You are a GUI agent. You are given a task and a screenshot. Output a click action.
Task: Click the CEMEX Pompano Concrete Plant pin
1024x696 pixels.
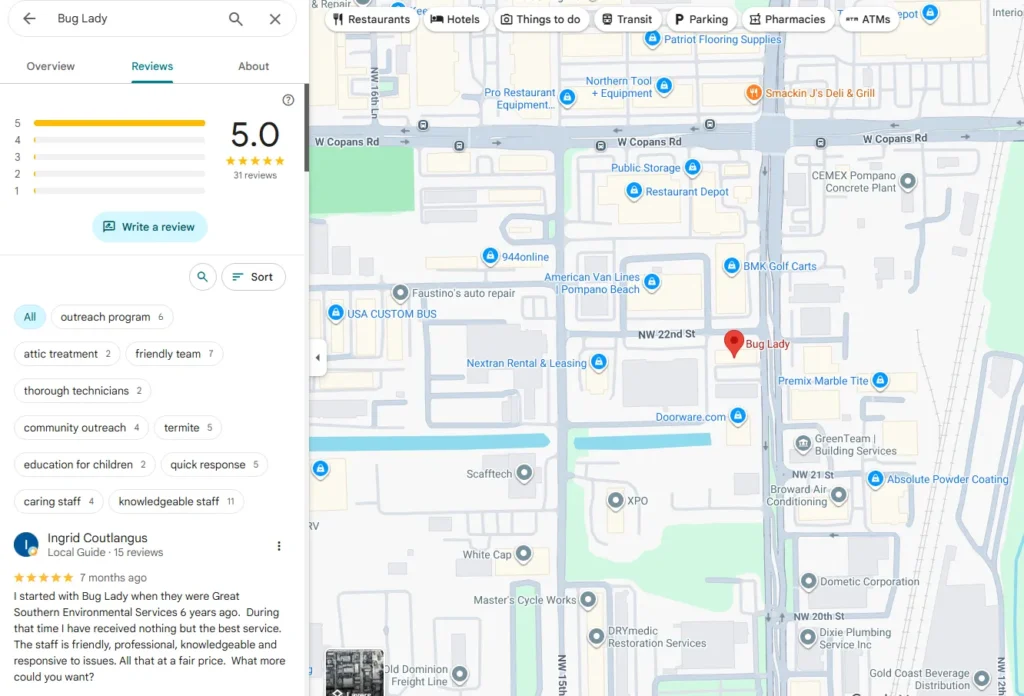pos(908,181)
